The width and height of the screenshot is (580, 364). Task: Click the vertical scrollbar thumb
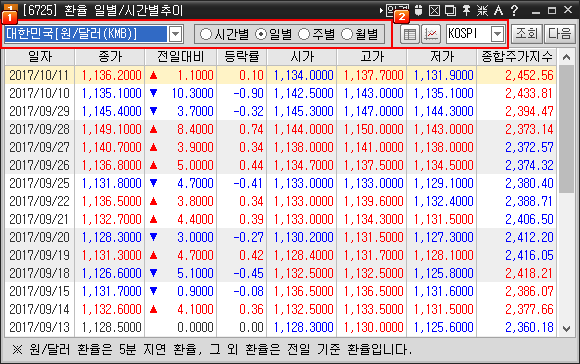pyautogui.click(x=566, y=129)
